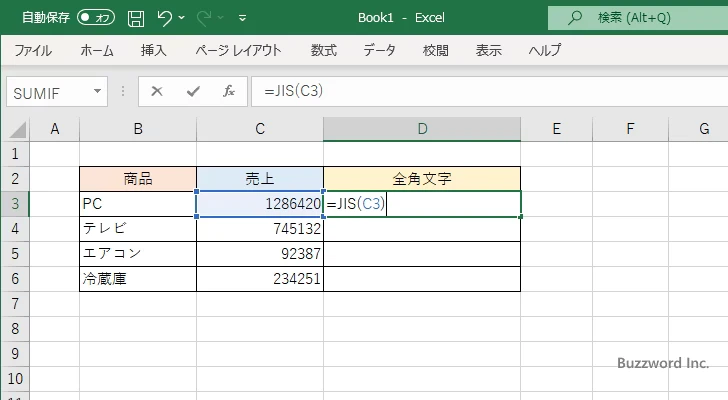Select column A header
The height and width of the screenshot is (400, 728).
(55, 129)
